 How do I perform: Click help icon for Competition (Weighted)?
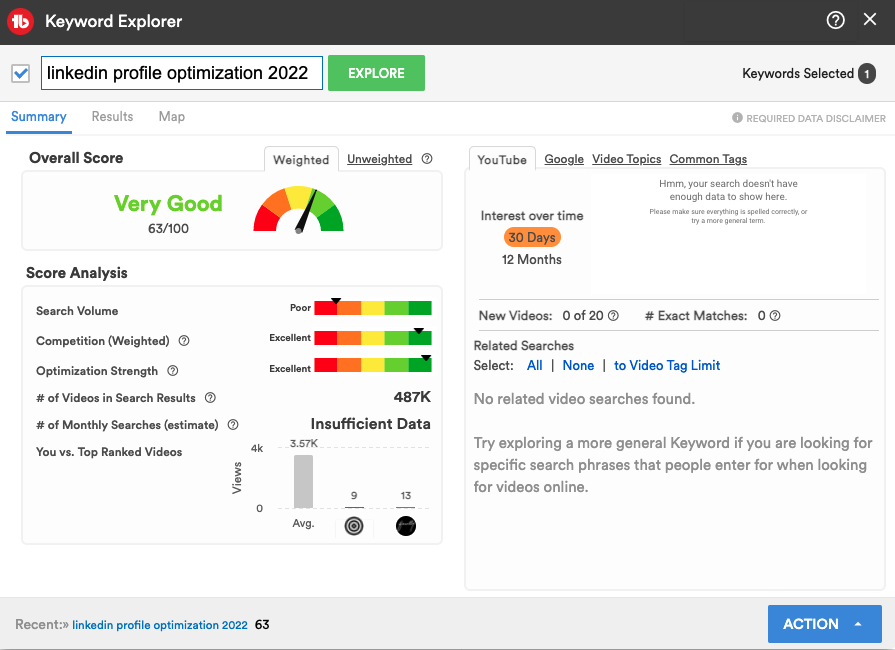(184, 341)
